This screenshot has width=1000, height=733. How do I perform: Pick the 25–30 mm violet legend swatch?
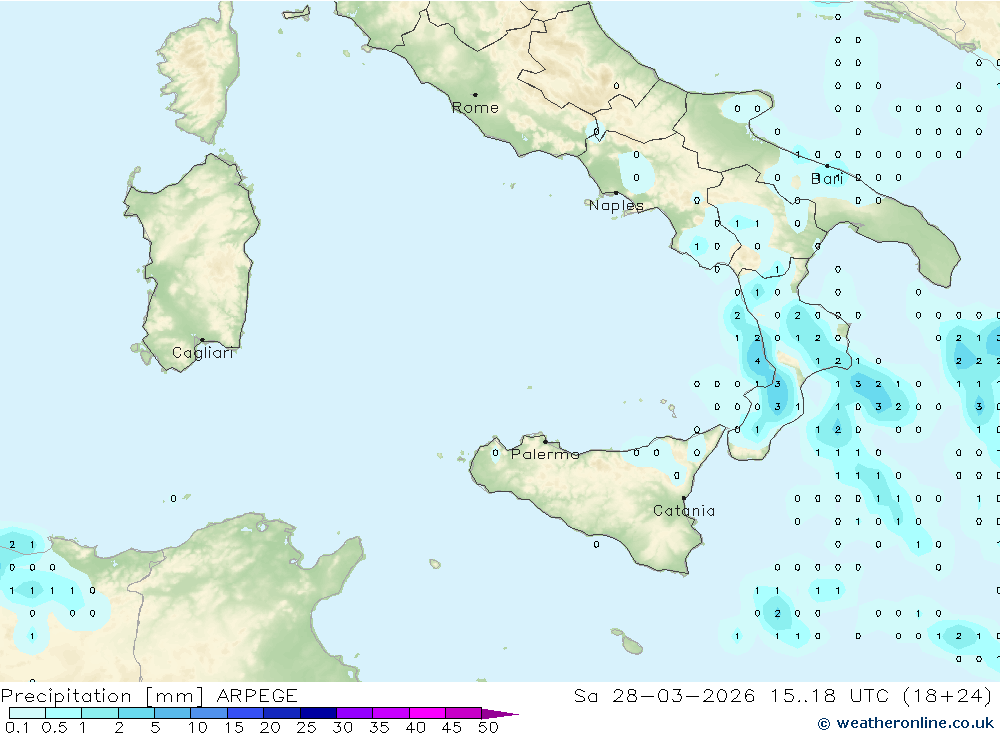(x=318, y=713)
